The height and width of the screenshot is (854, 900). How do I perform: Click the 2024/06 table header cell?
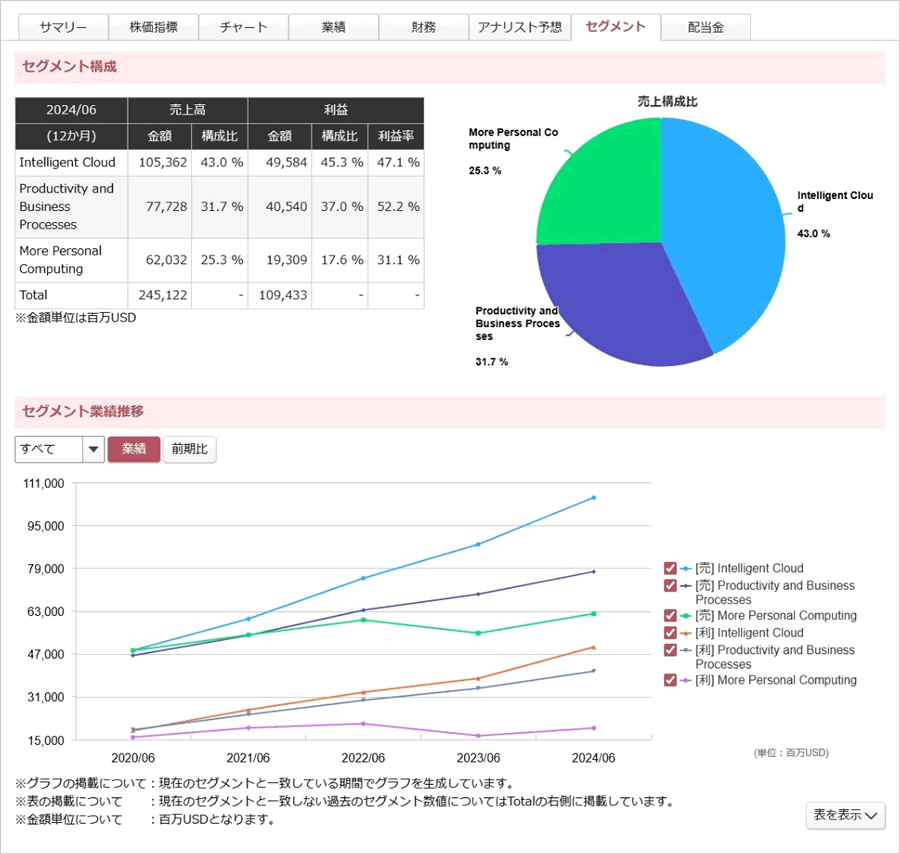pos(71,110)
